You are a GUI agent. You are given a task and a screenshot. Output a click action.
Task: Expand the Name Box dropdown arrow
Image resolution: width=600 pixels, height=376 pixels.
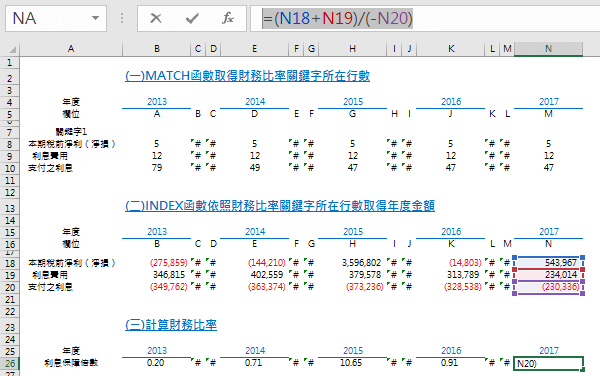click(x=95, y=18)
